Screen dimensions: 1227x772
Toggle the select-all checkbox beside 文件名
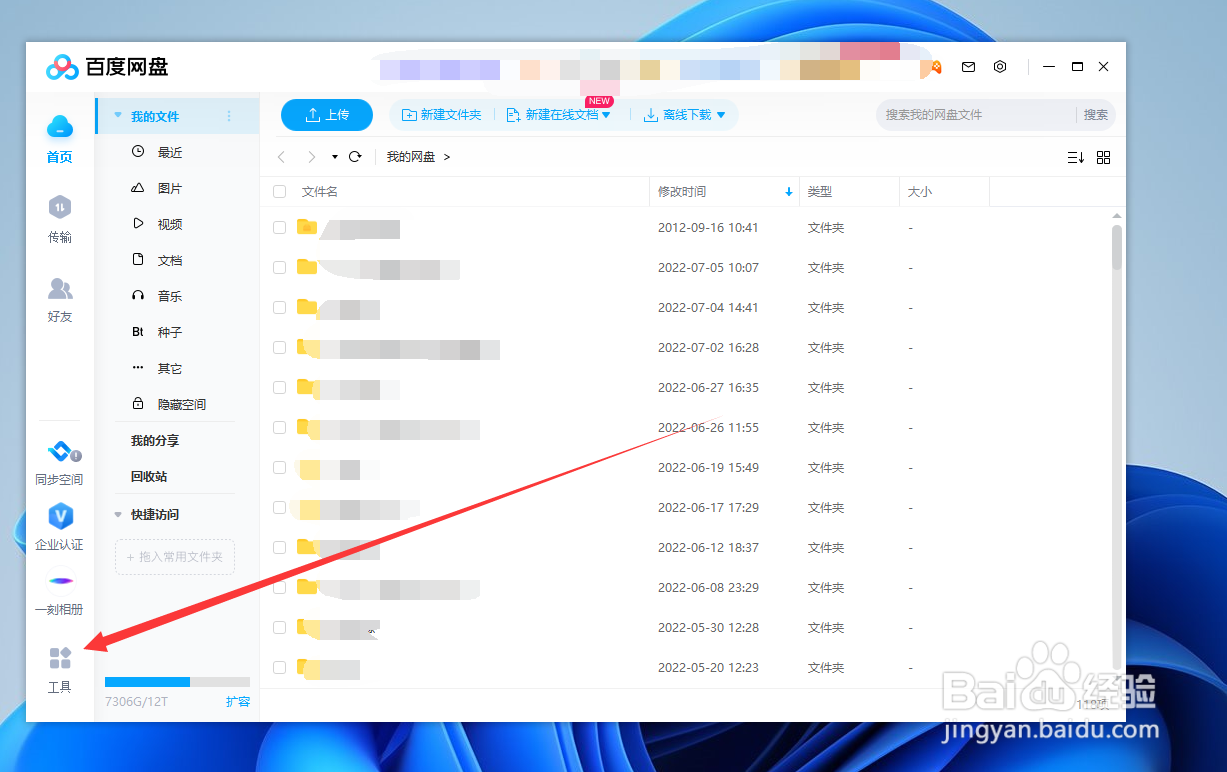pos(280,191)
